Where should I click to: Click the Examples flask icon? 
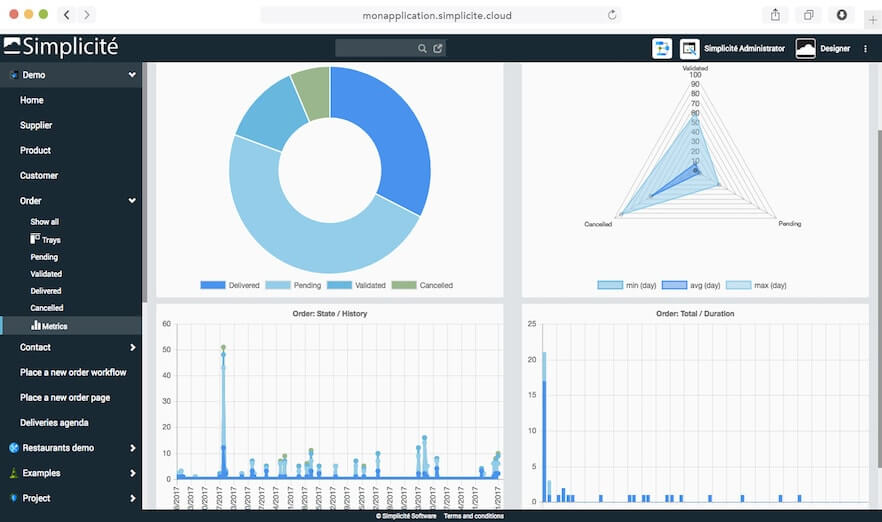(14, 473)
